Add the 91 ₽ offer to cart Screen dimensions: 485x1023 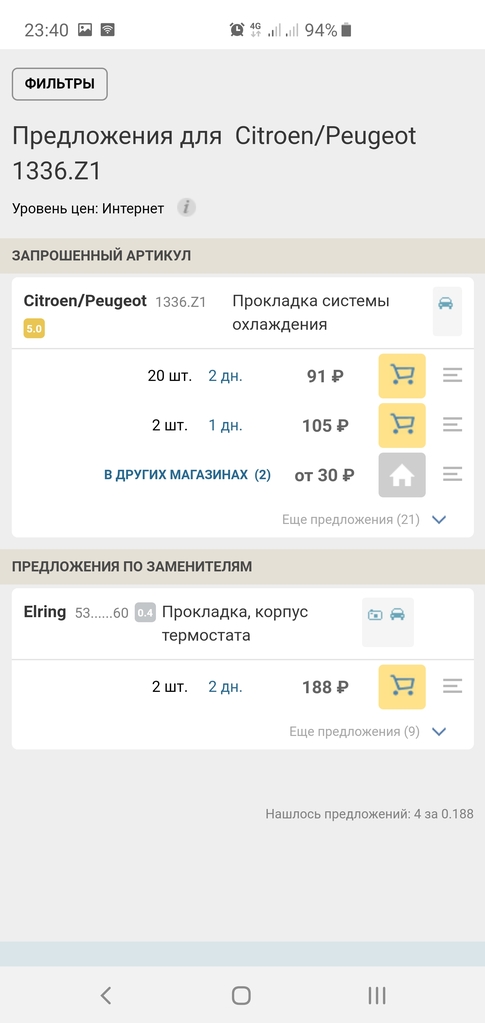(402, 376)
